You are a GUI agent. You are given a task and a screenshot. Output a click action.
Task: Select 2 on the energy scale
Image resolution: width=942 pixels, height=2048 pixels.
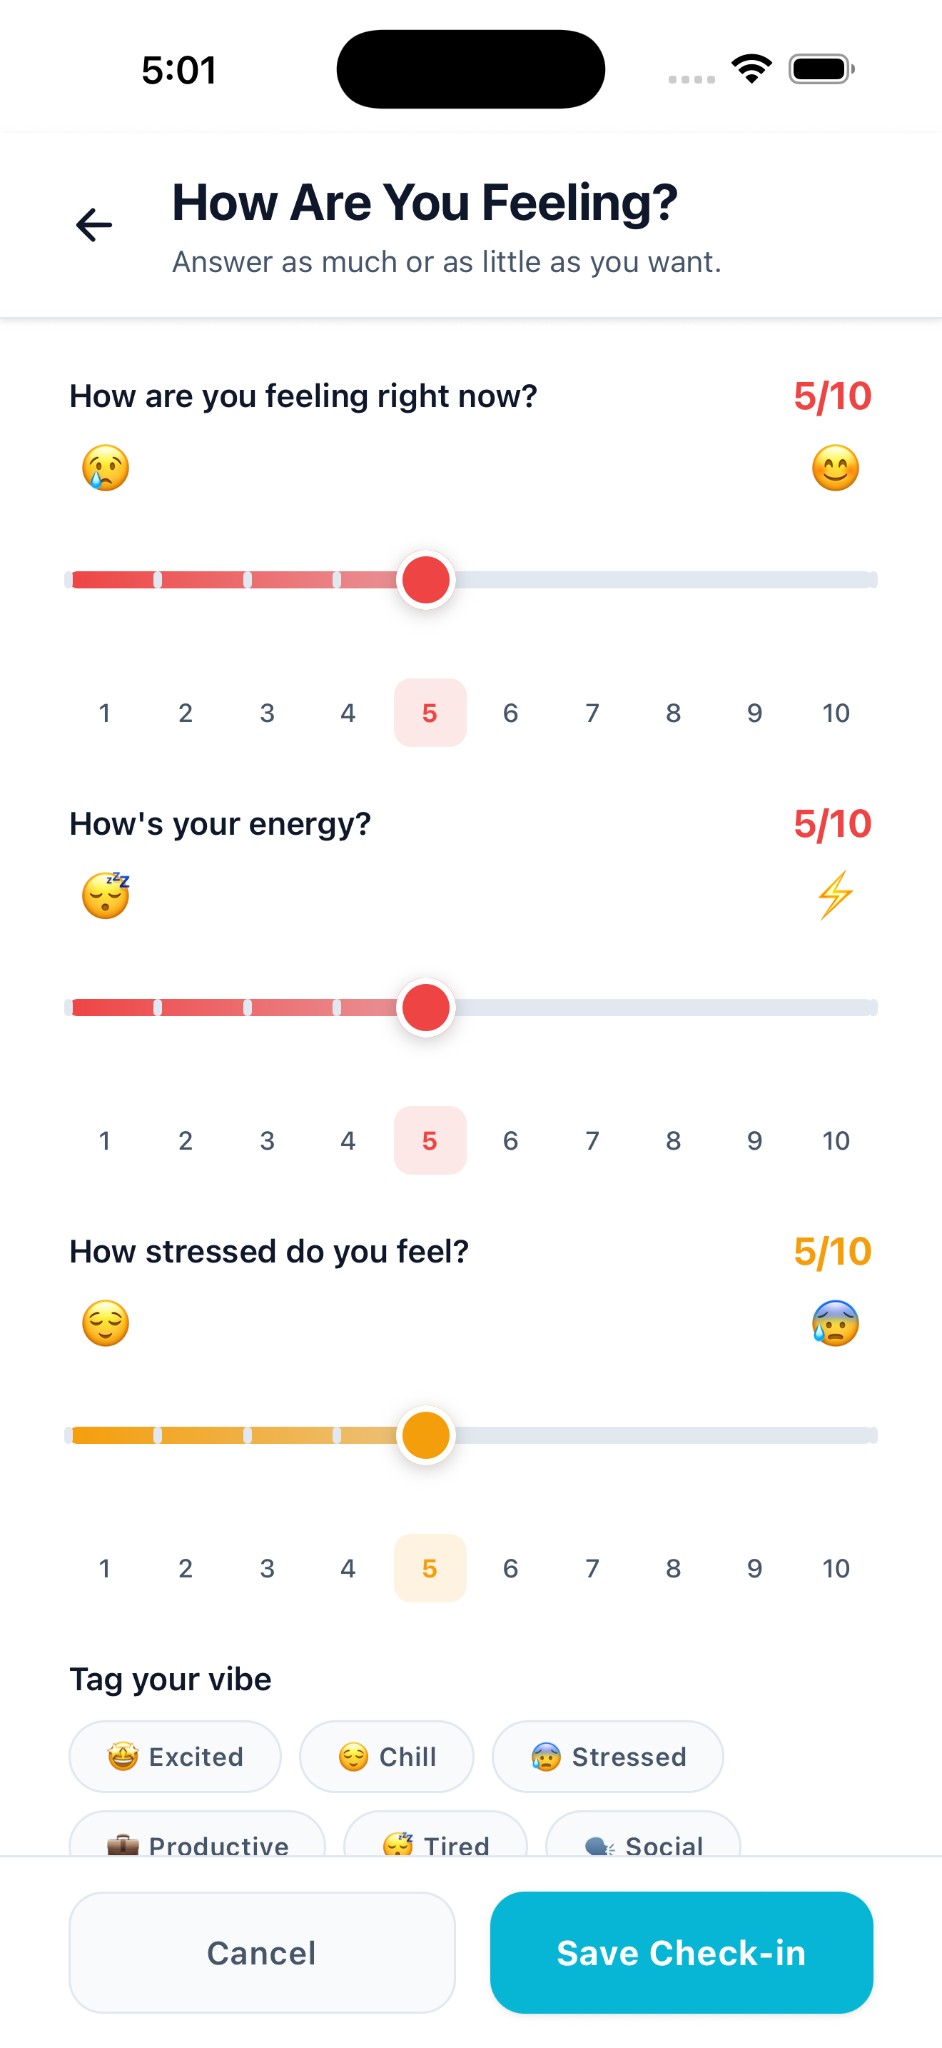tap(186, 1141)
